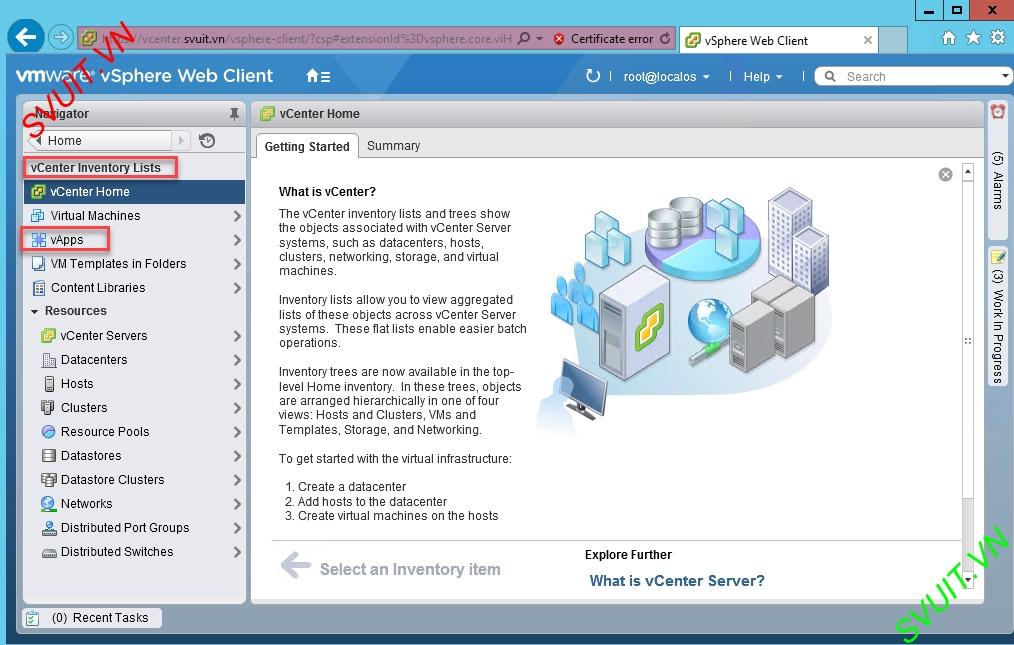Expand the Content Libraries row chevron
Viewport: 1014px width, 645px height.
pos(237,288)
